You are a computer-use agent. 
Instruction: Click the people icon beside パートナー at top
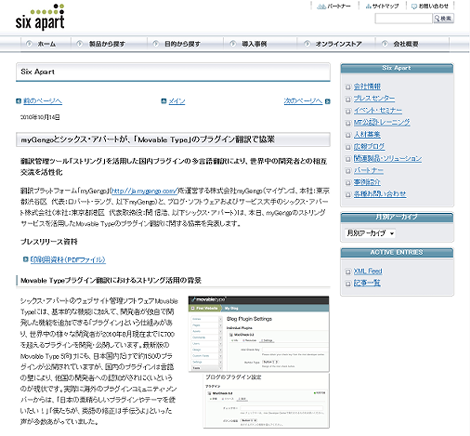321,6
